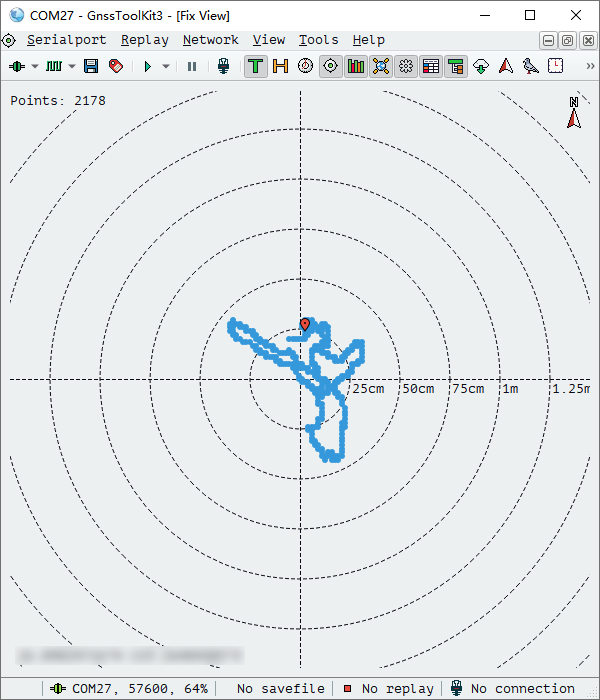This screenshot has width=600, height=700.
Task: Toggle the orange H hex view
Action: 280,67
